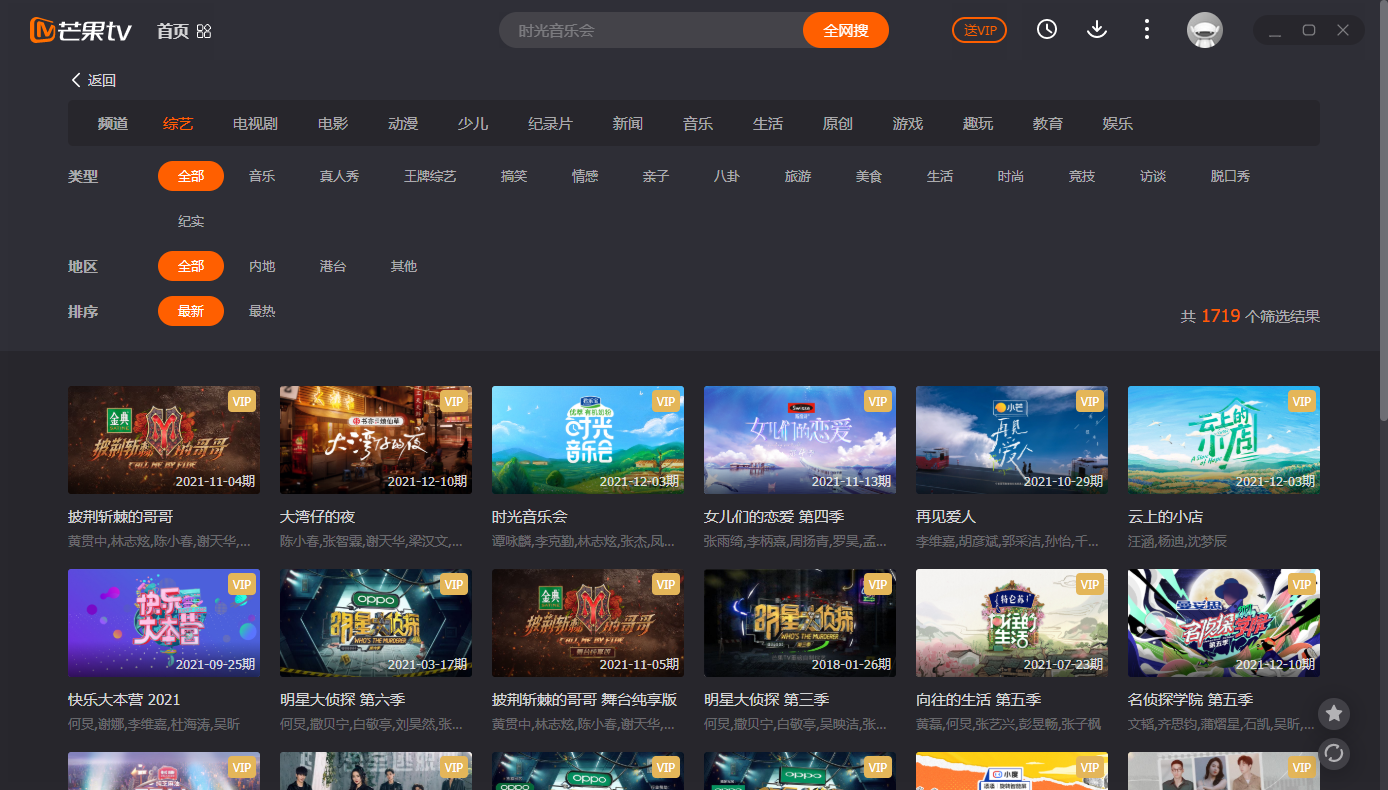Screen dimensions: 1388x790
Task: Switch to the 纪录片 channel
Action: point(550,123)
